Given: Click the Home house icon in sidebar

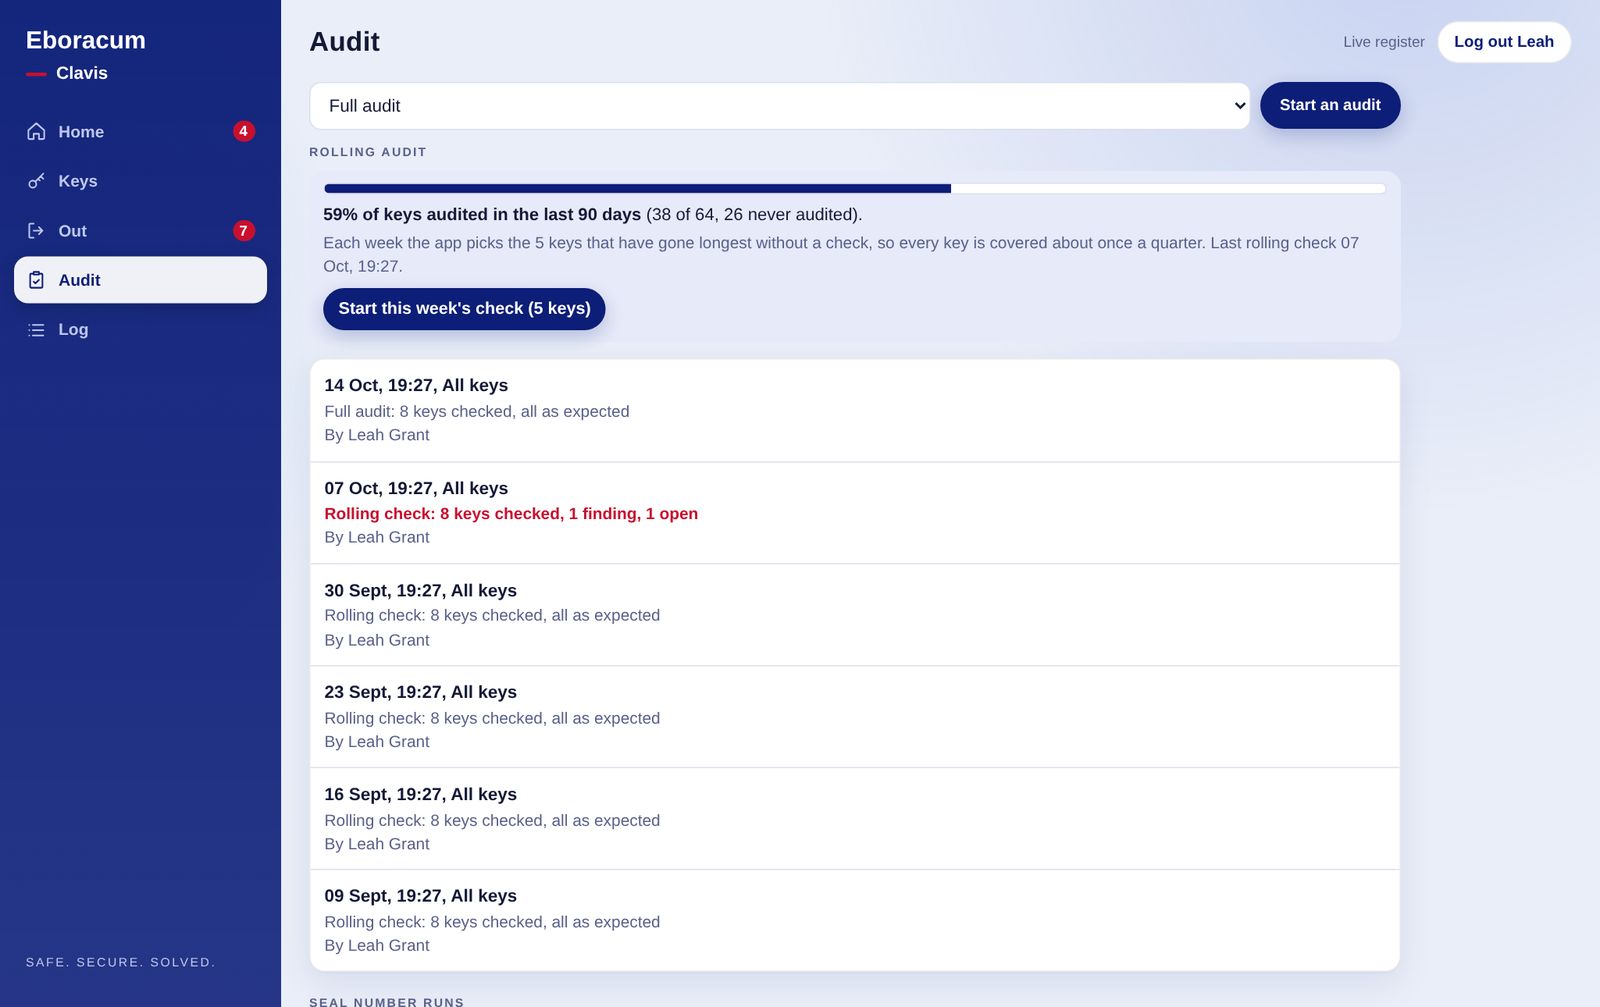Looking at the screenshot, I should coord(36,131).
